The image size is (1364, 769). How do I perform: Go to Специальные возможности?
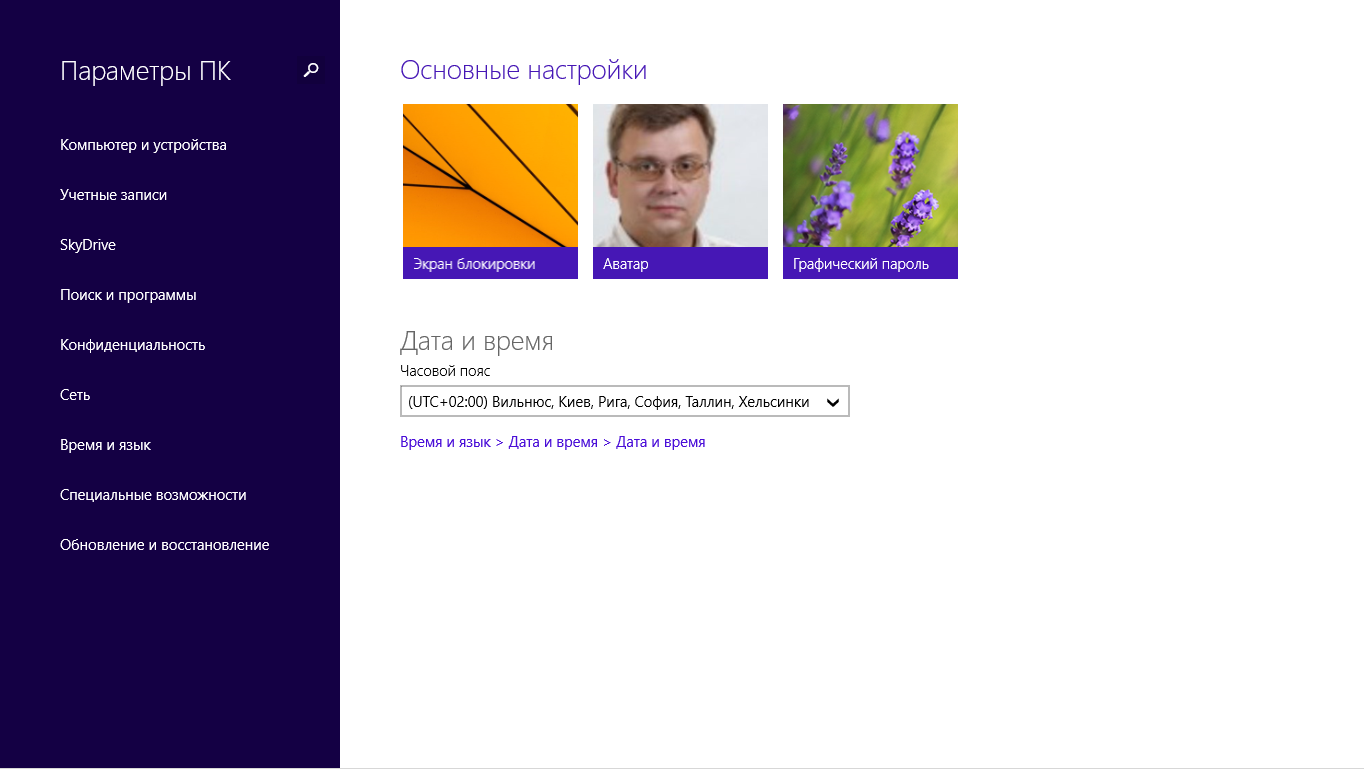(153, 495)
